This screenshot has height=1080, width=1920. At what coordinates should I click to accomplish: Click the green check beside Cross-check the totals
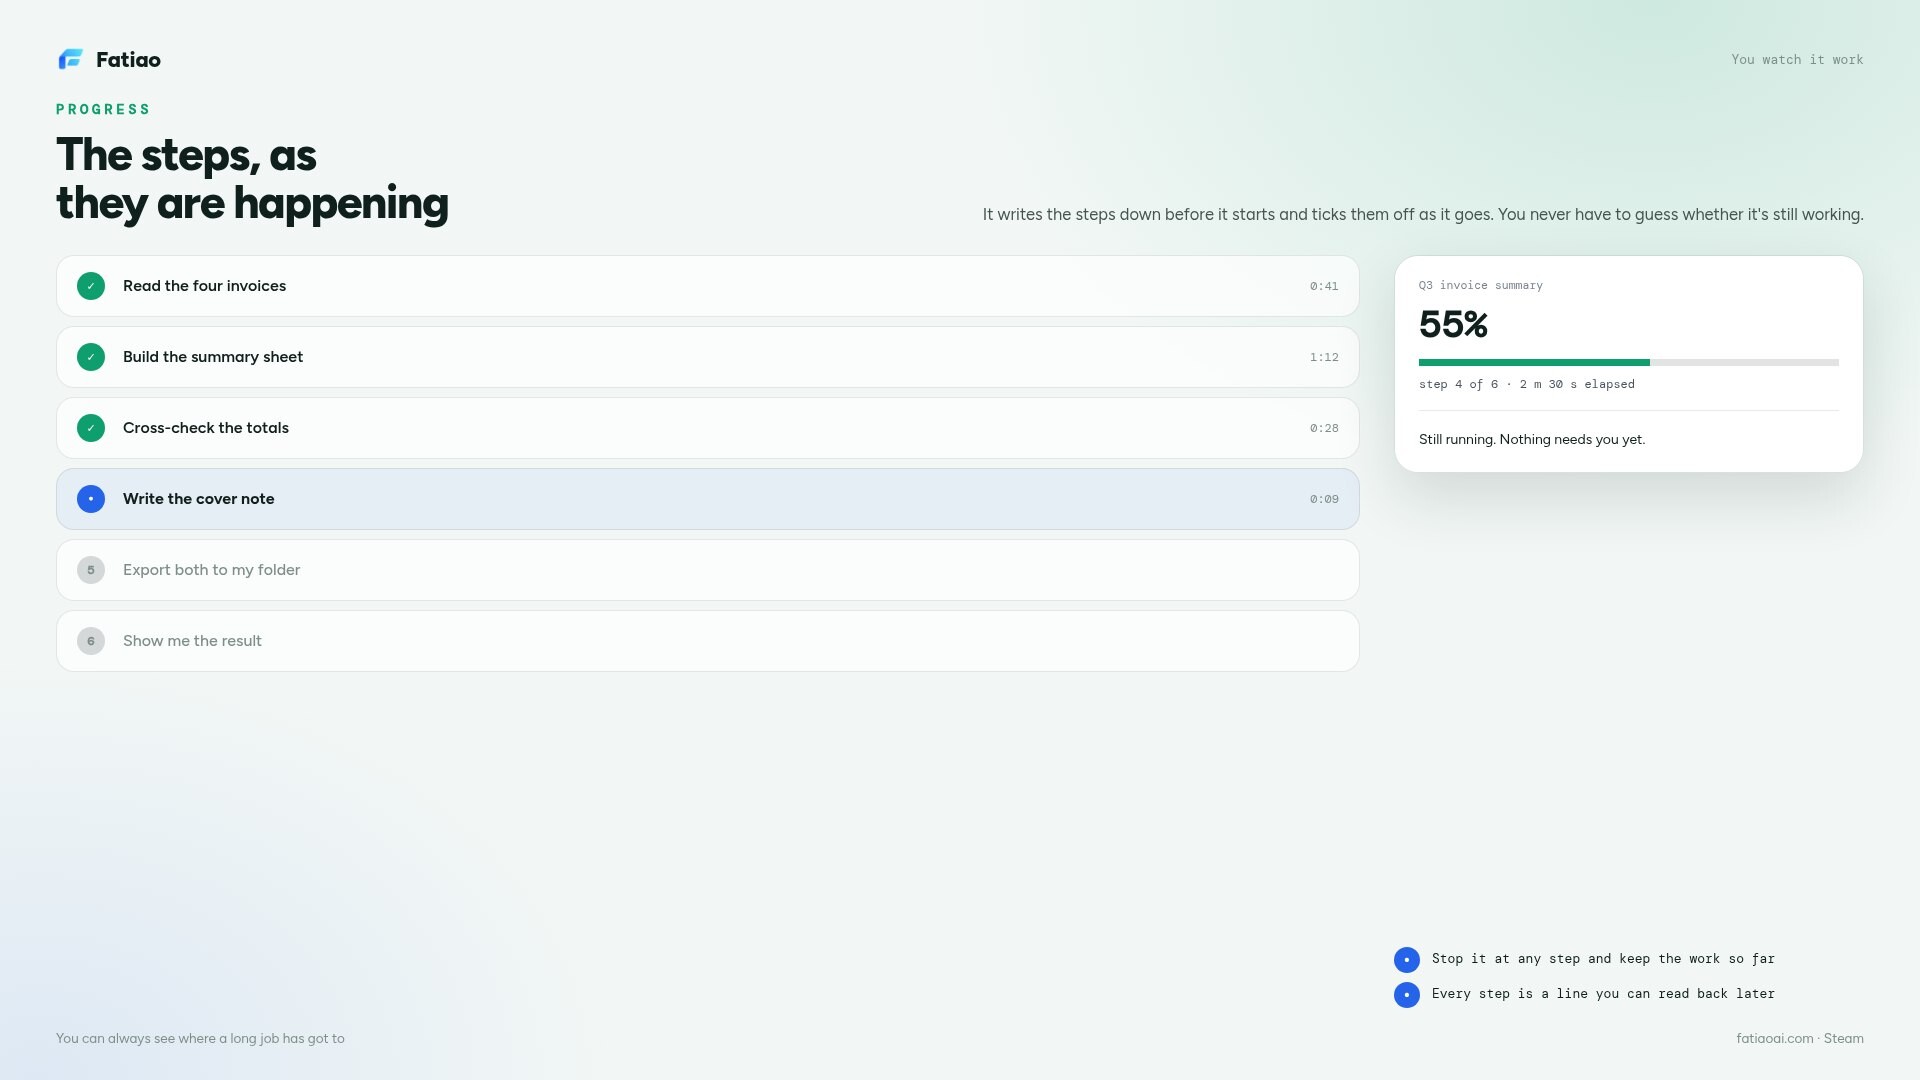point(91,428)
